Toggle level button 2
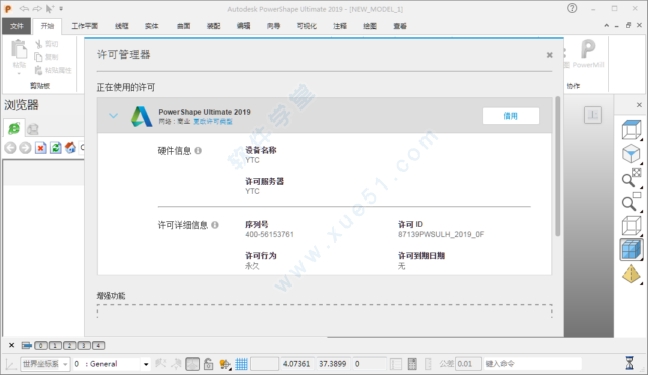Screen dimensions: 648x375 [69, 345]
